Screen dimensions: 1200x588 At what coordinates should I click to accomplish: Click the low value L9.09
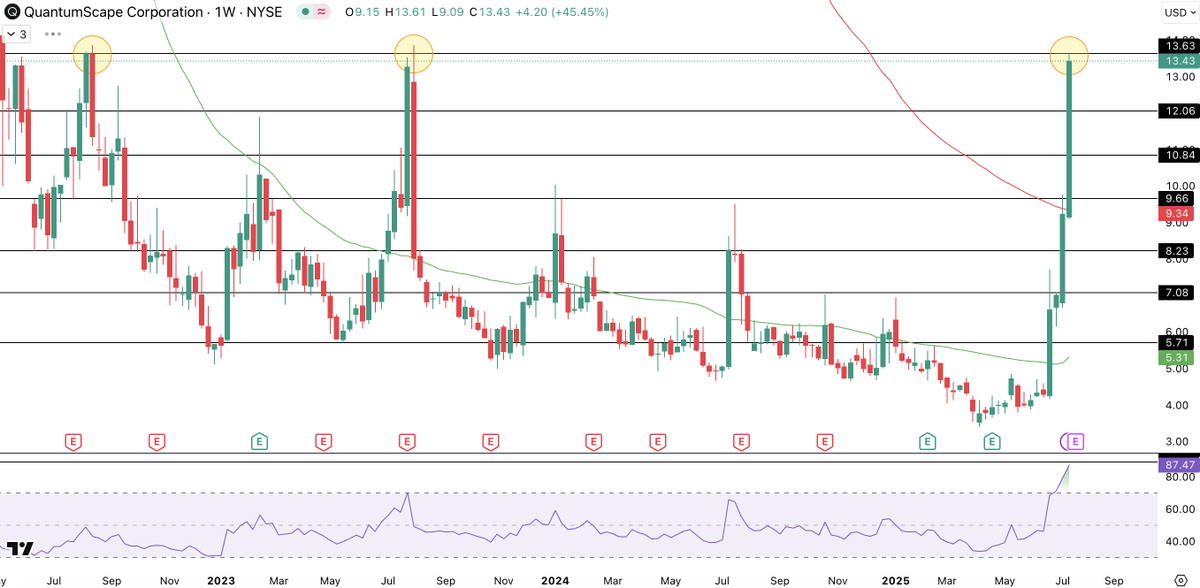tap(446, 12)
